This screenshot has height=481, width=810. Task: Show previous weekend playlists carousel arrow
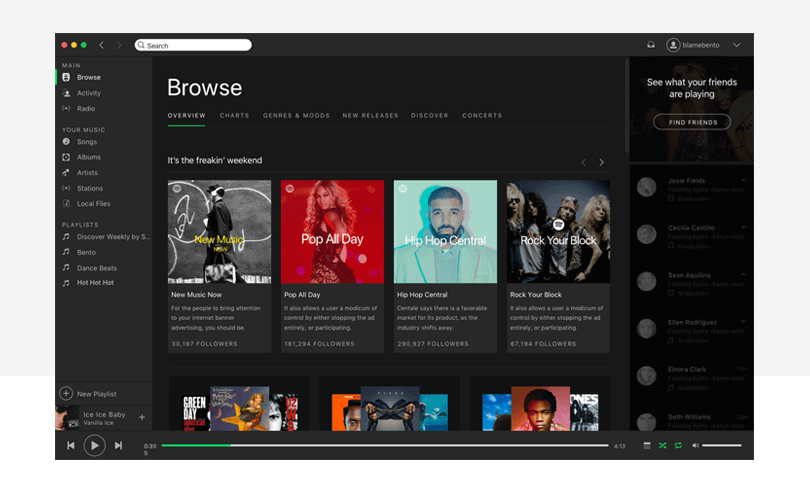(584, 162)
